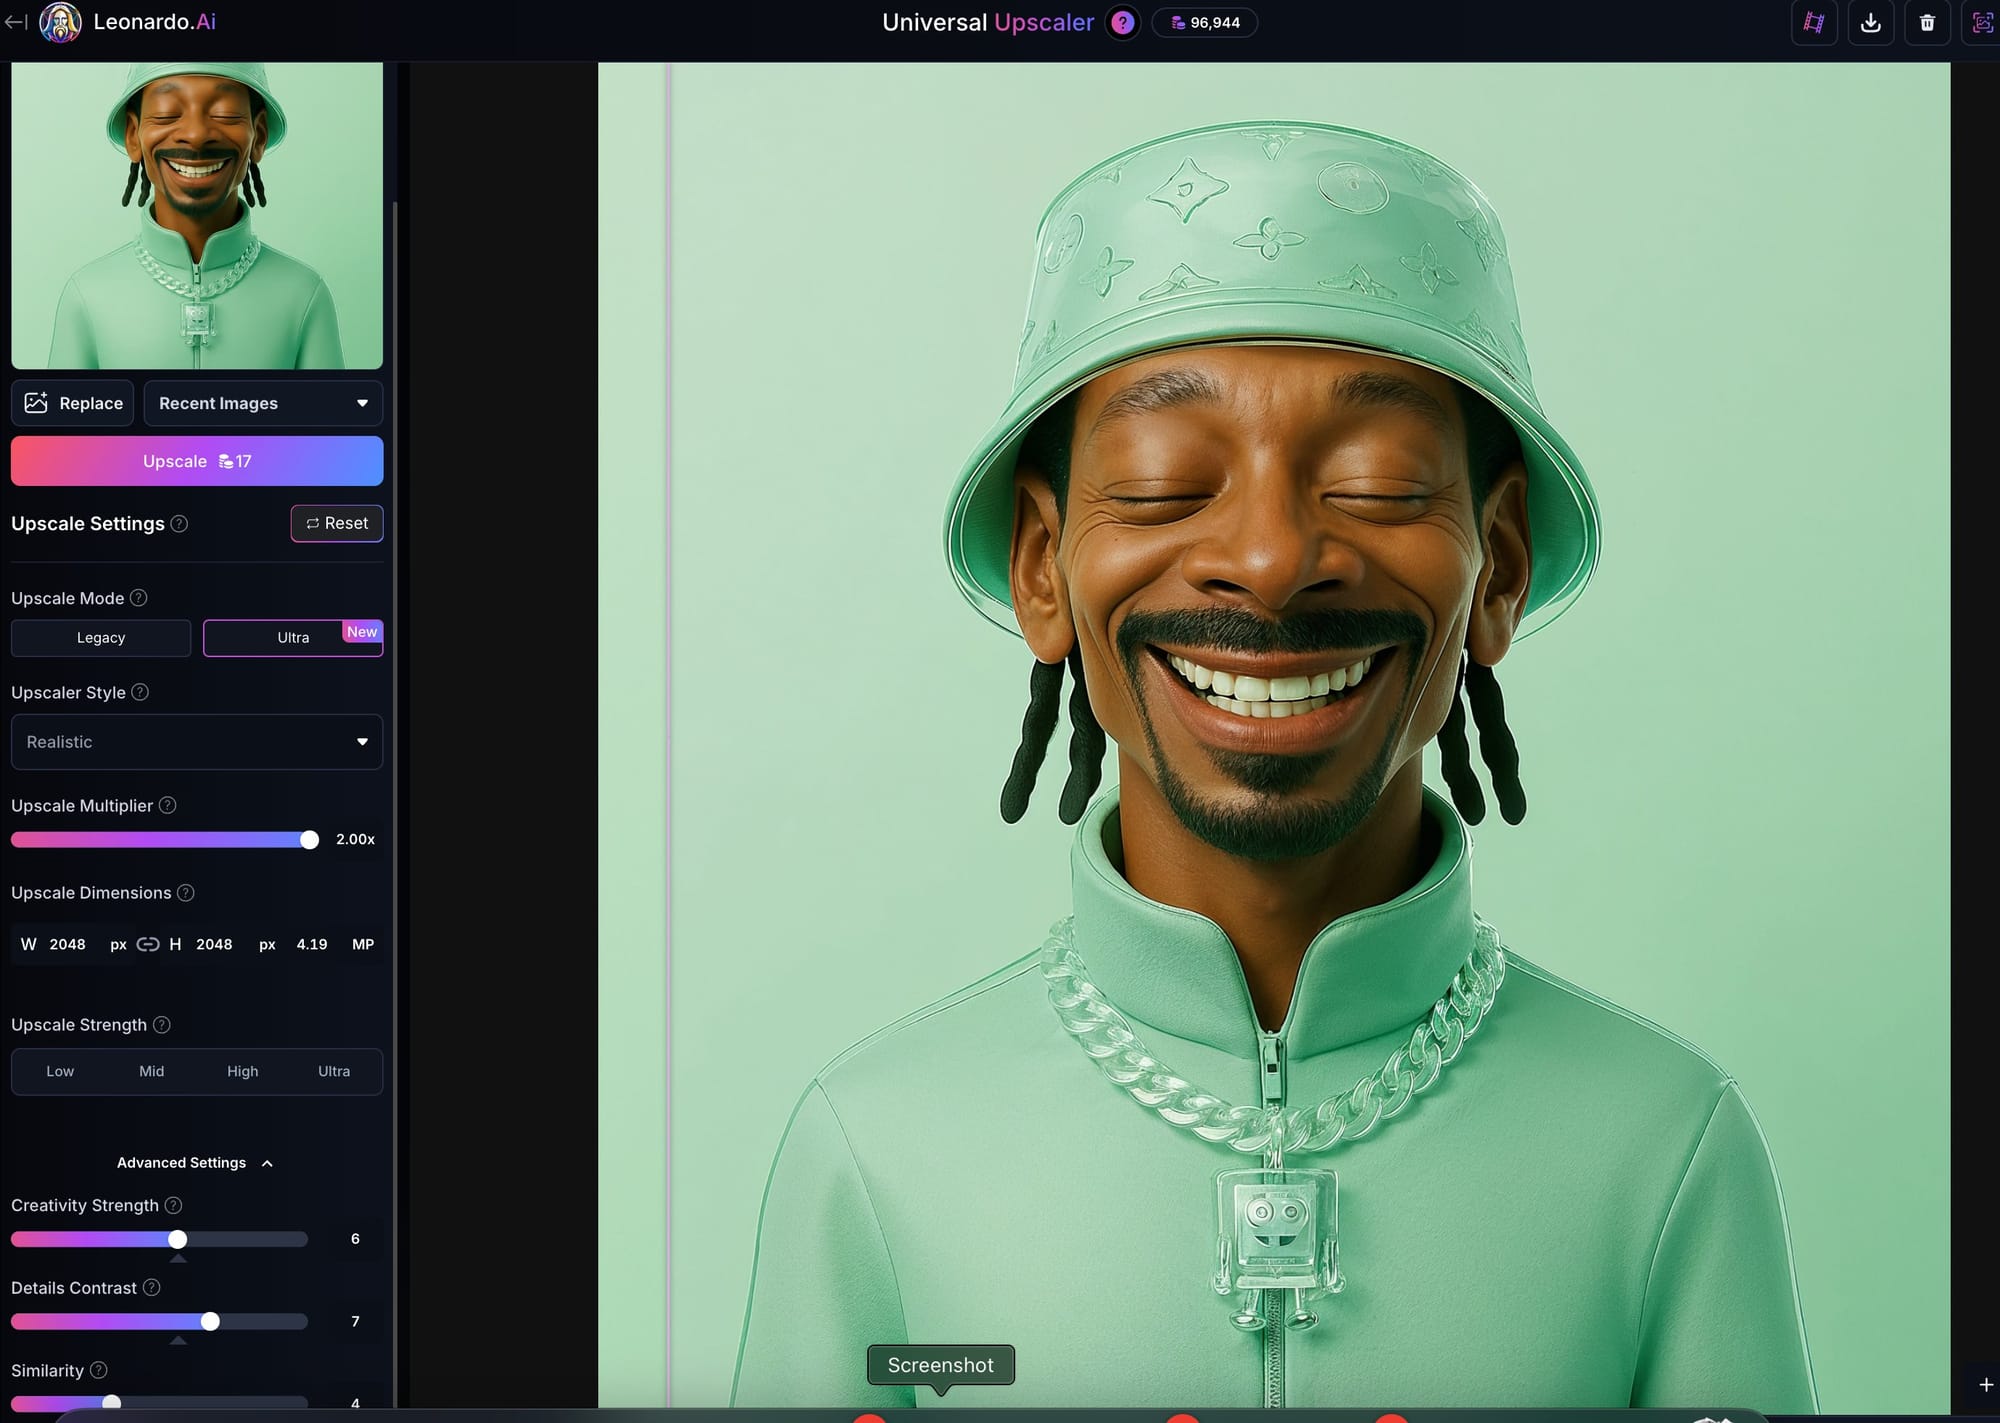Click the image scan icon at top right
The height and width of the screenshot is (1423, 2000).
pos(1982,23)
